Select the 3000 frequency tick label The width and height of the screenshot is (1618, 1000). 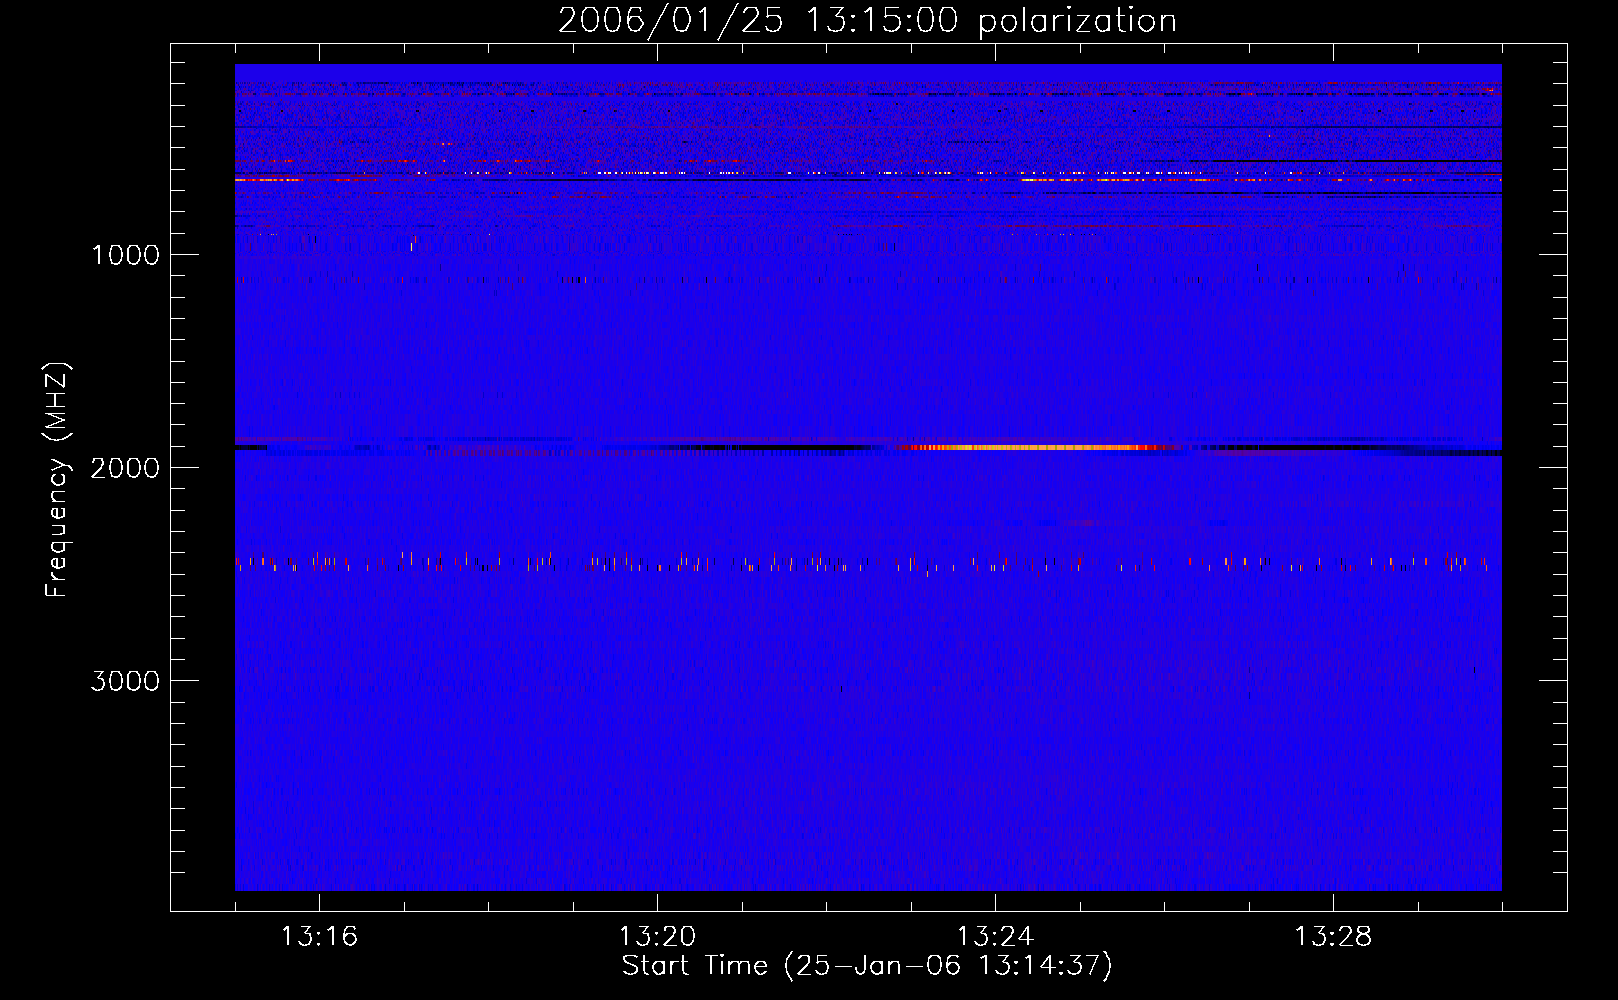pos(125,681)
